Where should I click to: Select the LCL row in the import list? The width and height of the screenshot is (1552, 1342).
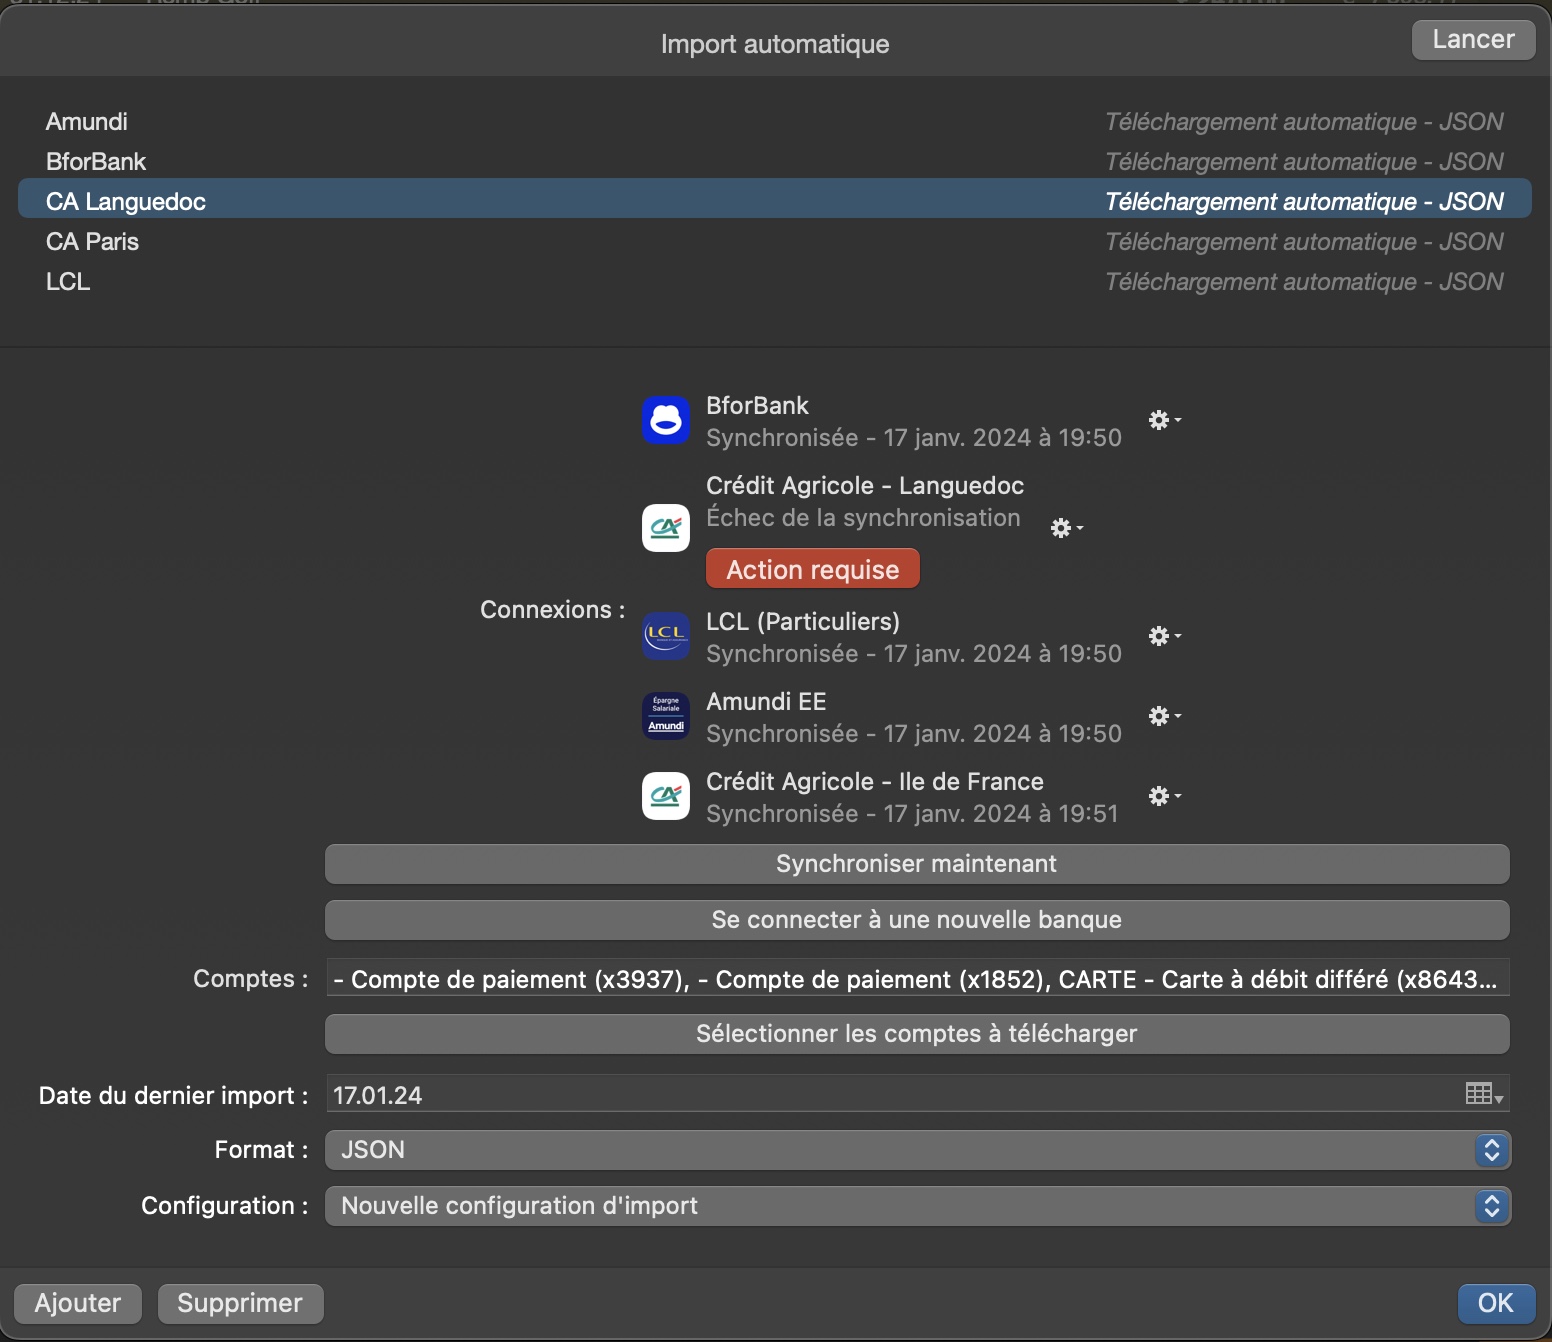[x=775, y=282]
